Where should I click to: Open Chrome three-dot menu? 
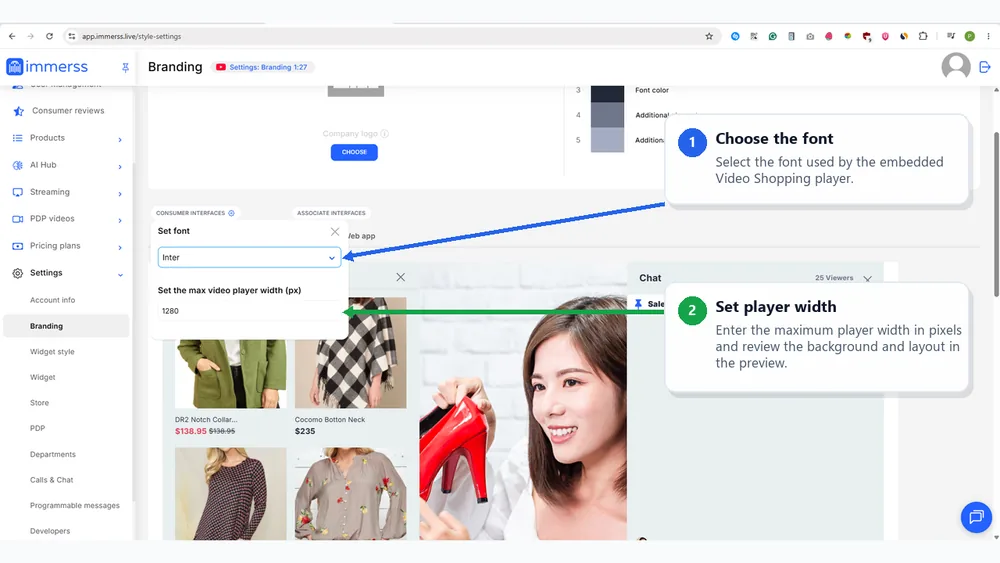click(988, 36)
